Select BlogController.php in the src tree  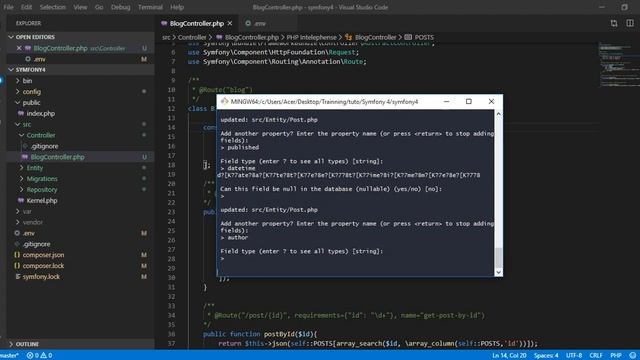(x=58, y=157)
